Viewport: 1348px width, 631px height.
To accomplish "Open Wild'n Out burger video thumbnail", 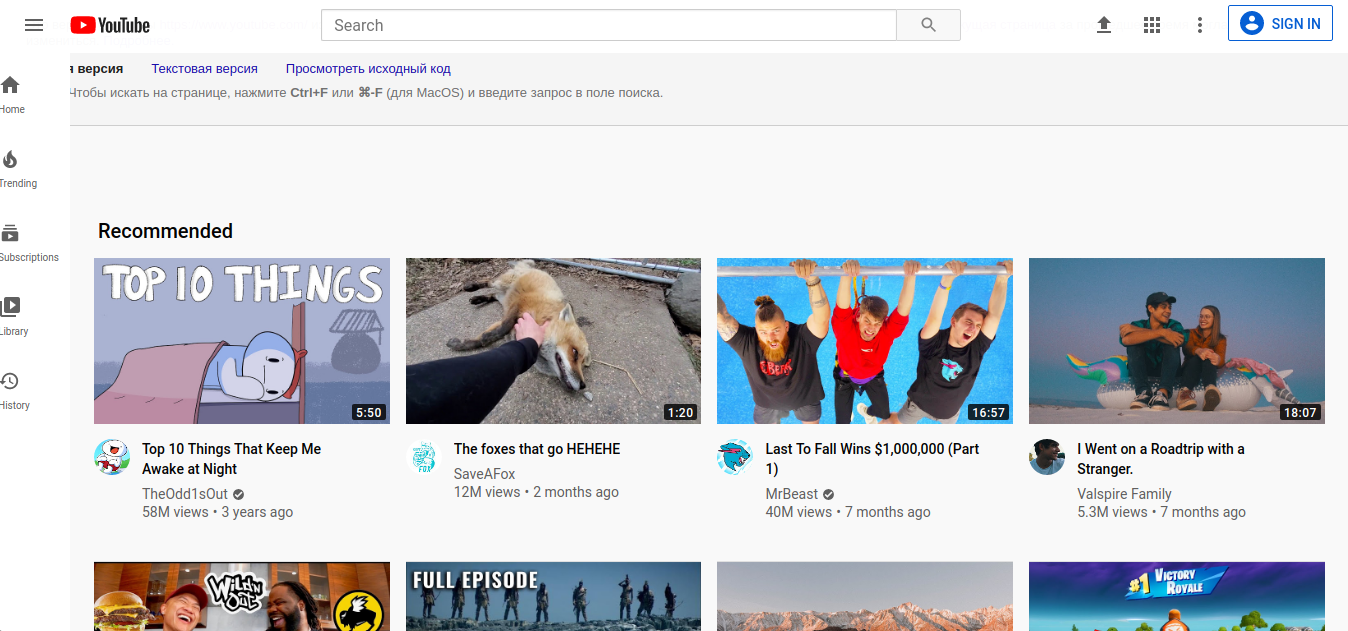I will pyautogui.click(x=242, y=596).
